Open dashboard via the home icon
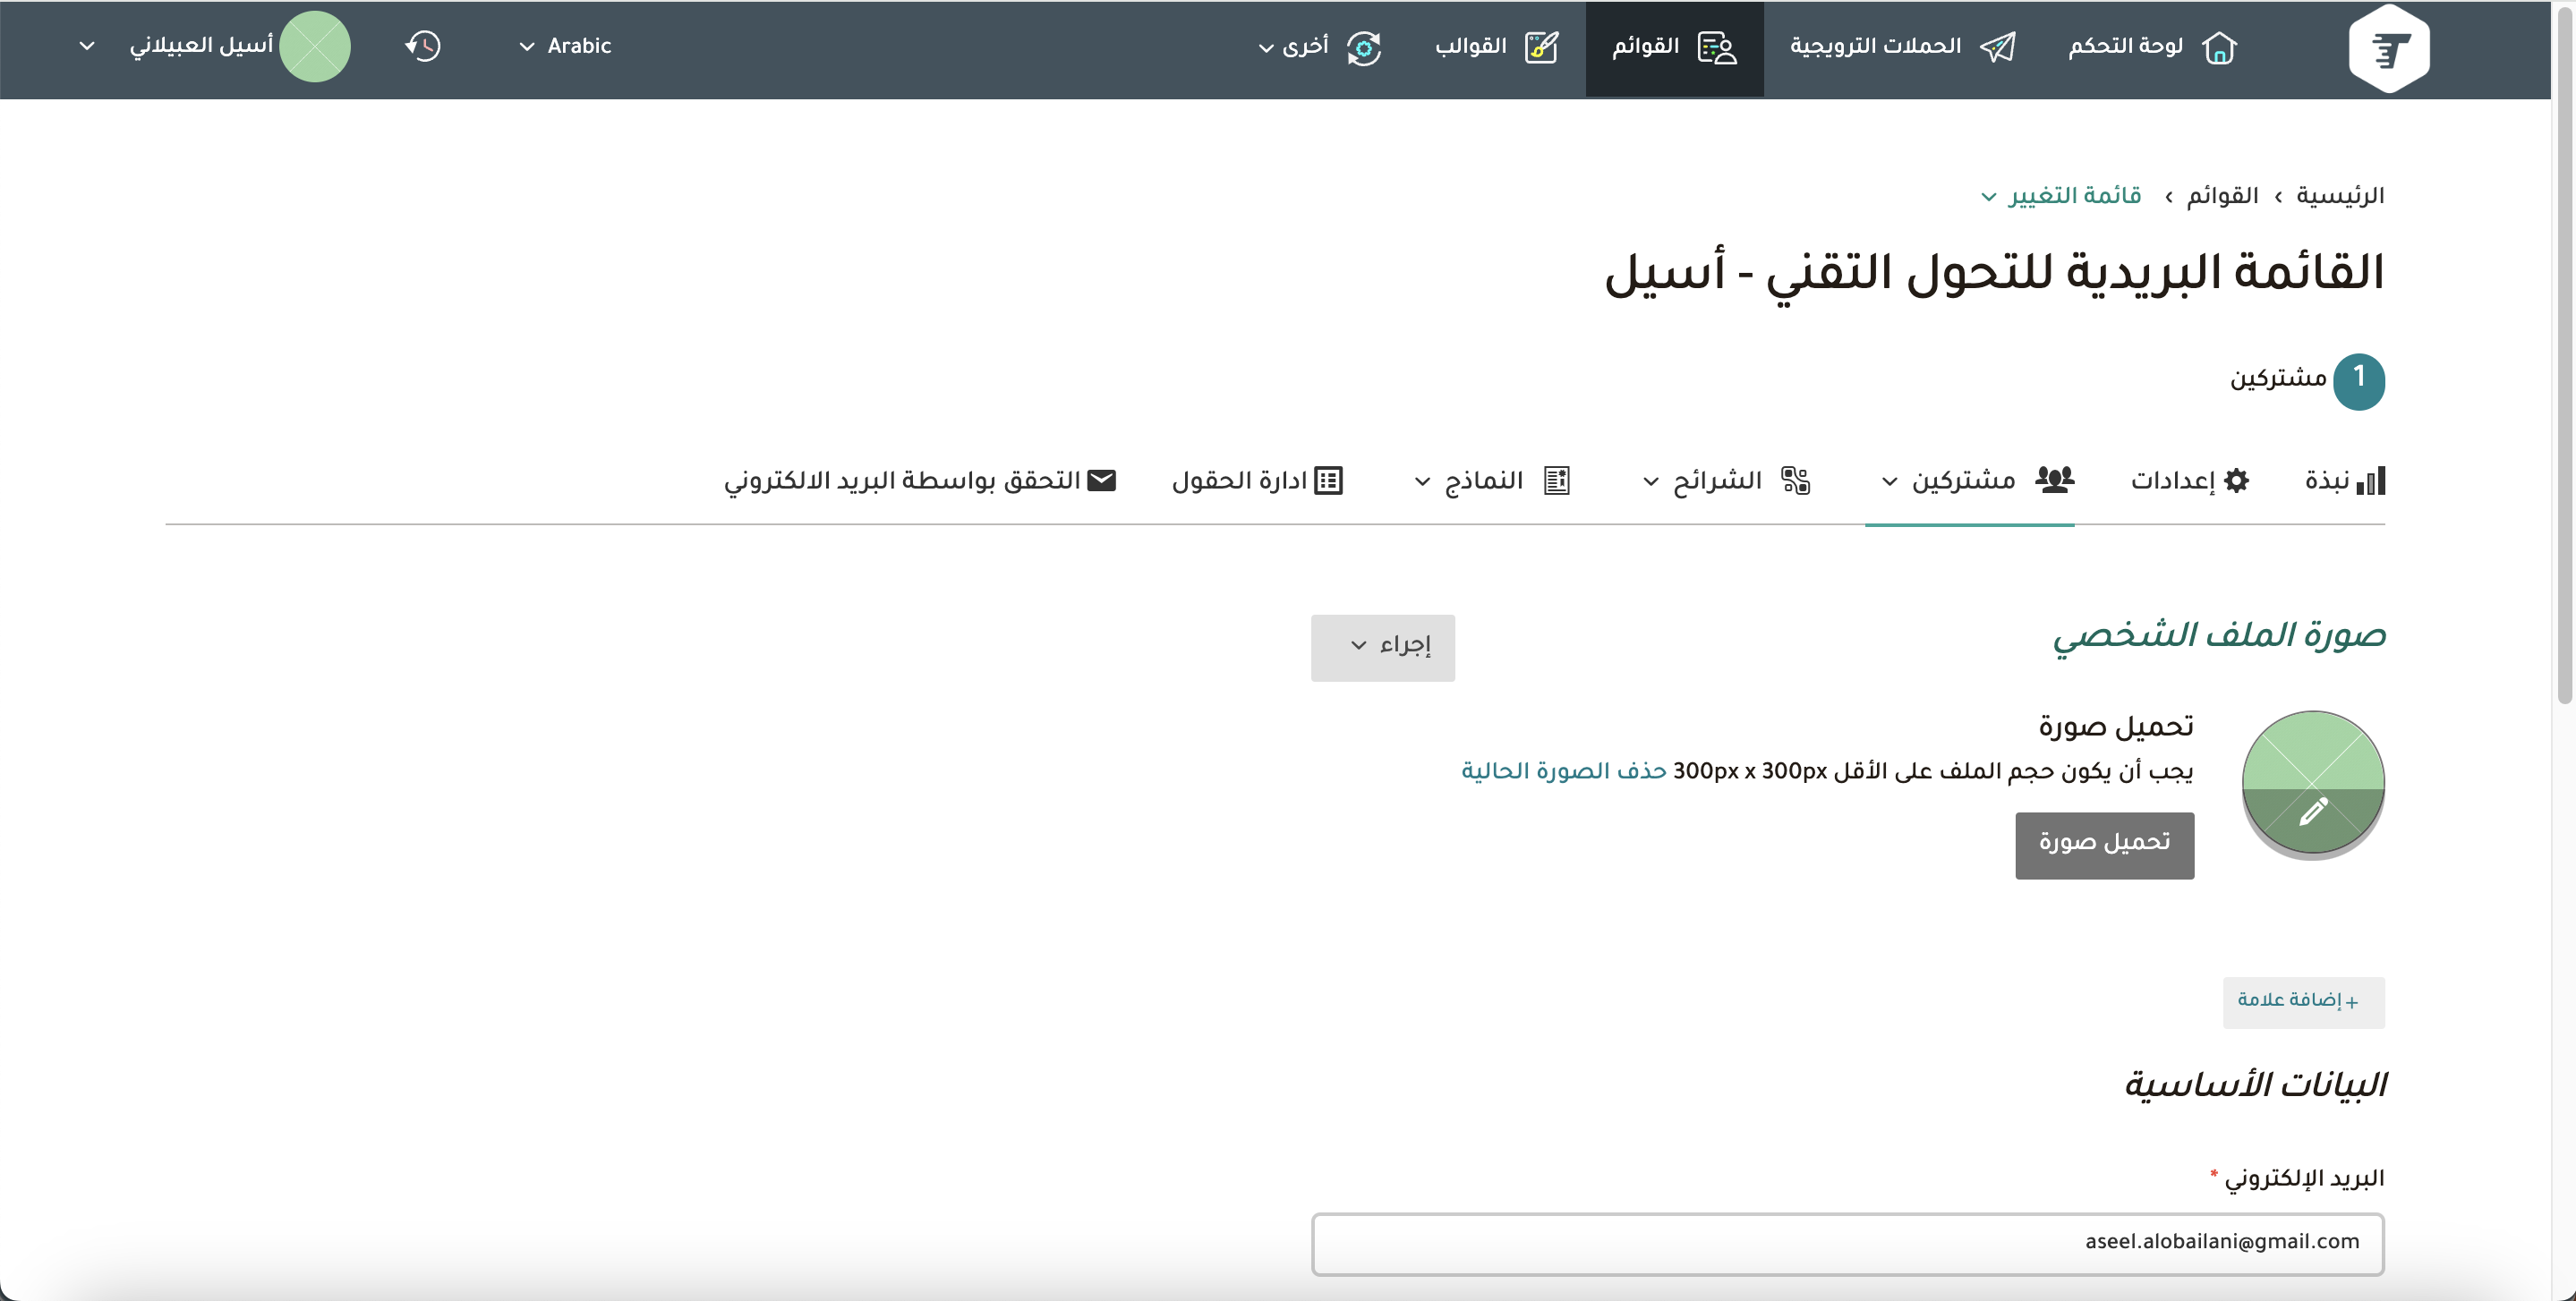 click(2218, 47)
